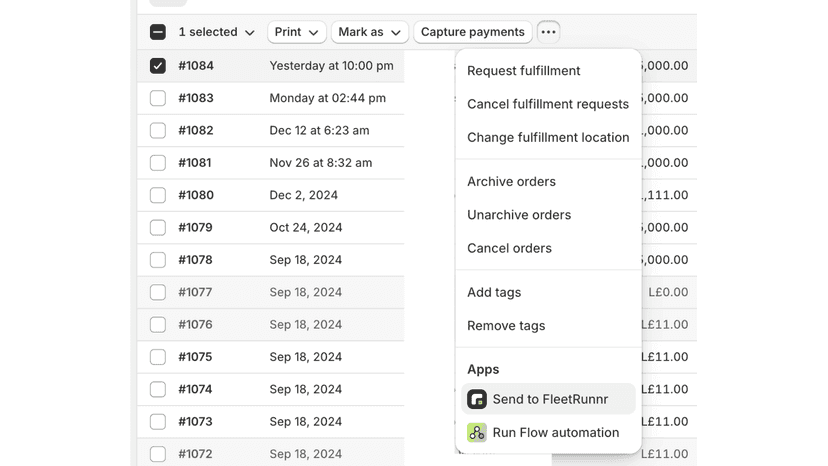Deselect all via header minus checkbox
This screenshot has width=828, height=466.
[x=157, y=32]
